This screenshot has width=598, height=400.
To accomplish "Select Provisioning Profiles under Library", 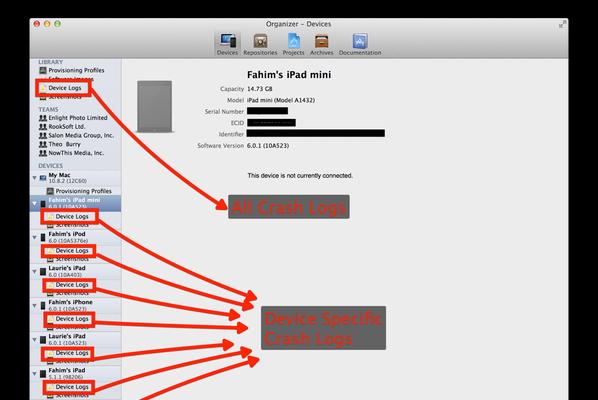I will coord(71,70).
